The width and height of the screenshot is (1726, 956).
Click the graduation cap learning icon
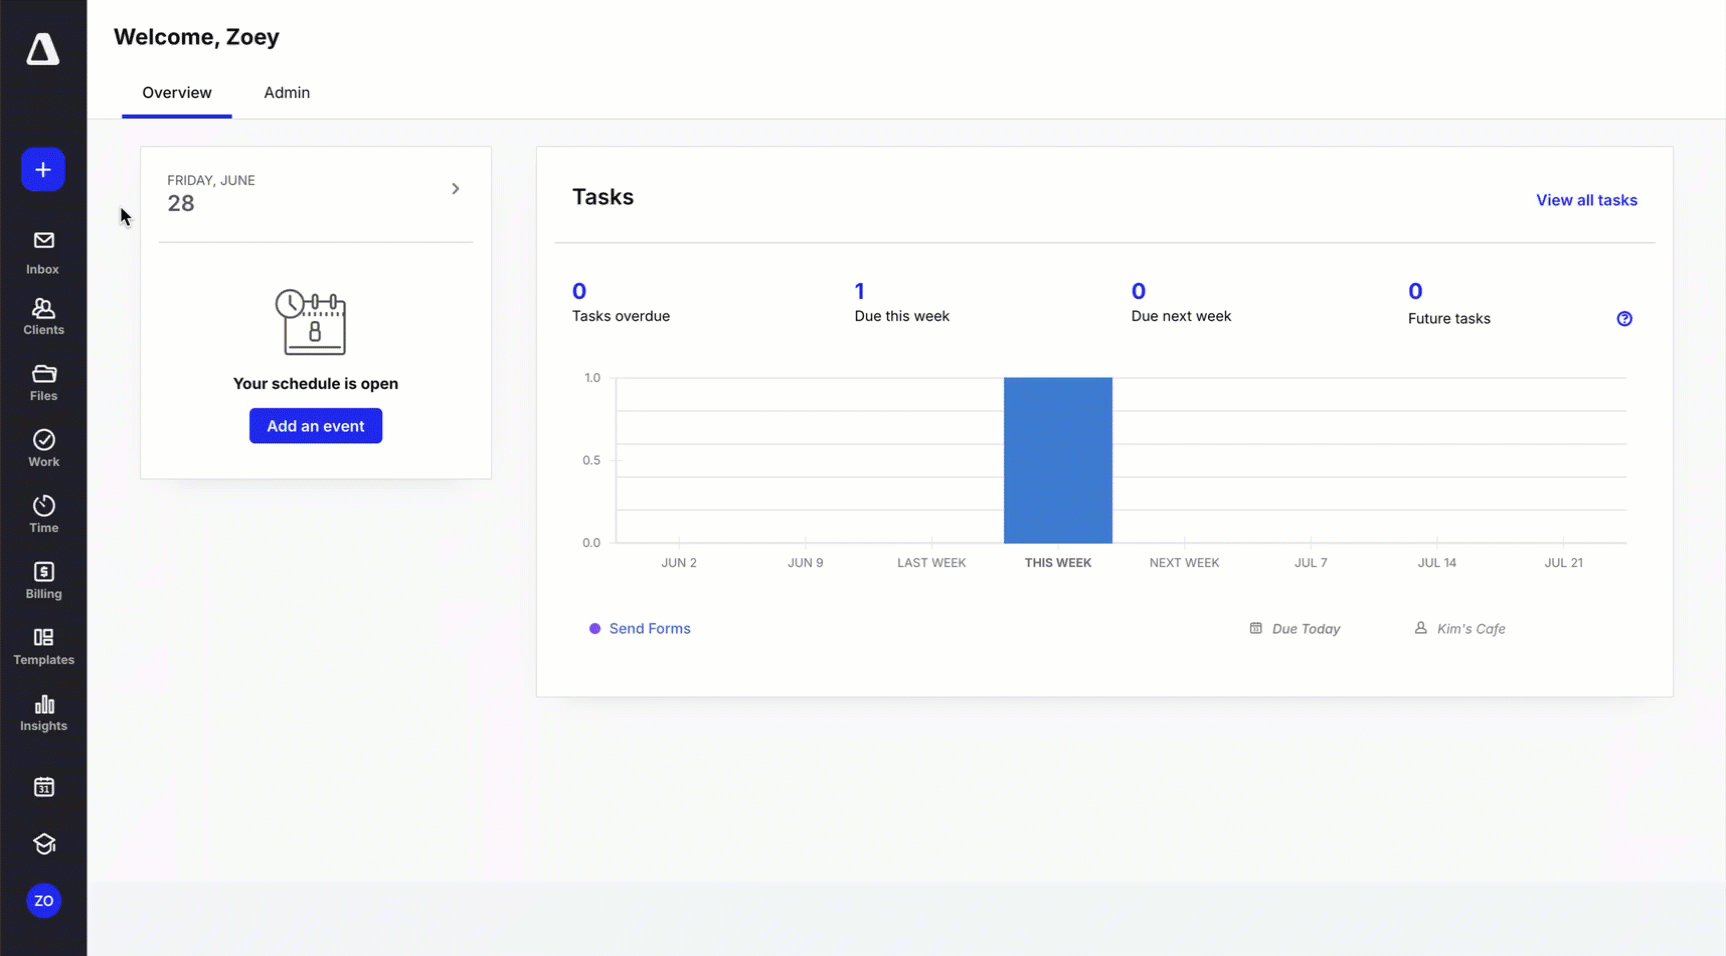tap(43, 844)
